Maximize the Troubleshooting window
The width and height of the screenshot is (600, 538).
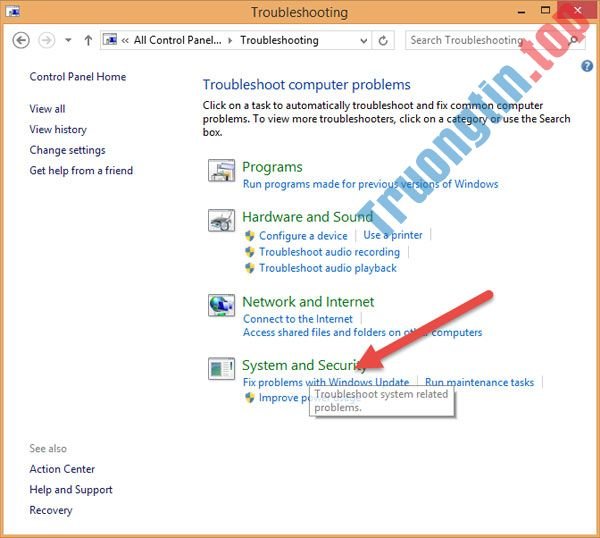tap(545, 11)
